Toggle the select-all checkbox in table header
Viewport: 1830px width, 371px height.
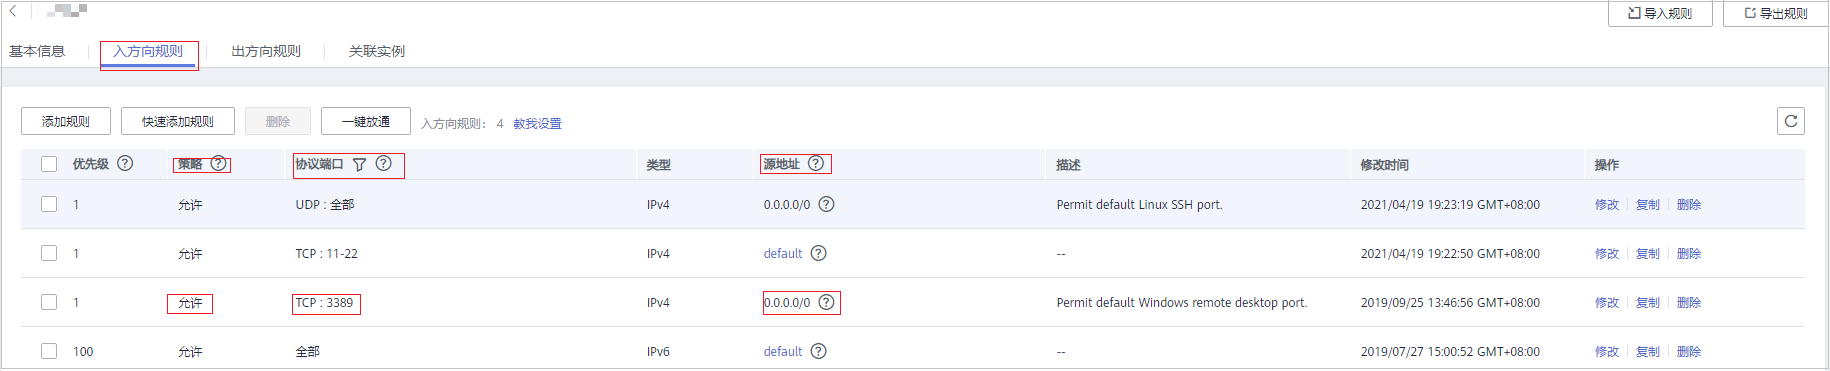pyautogui.click(x=49, y=164)
